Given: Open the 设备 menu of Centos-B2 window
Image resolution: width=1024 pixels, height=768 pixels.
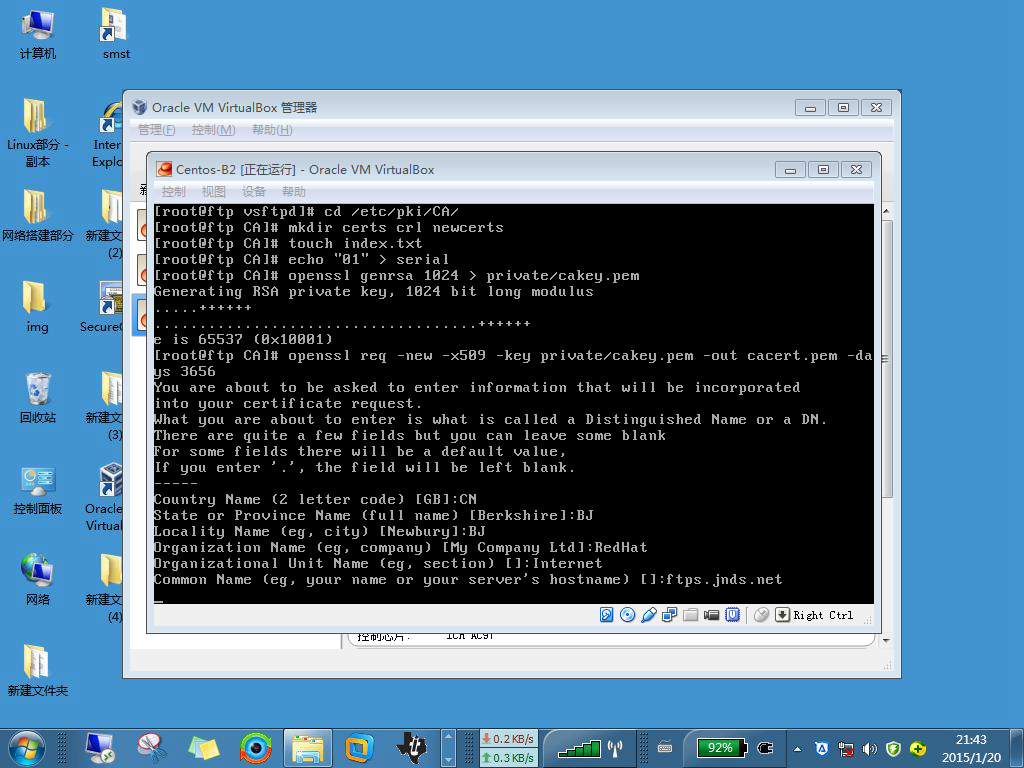Looking at the screenshot, I should point(253,191).
